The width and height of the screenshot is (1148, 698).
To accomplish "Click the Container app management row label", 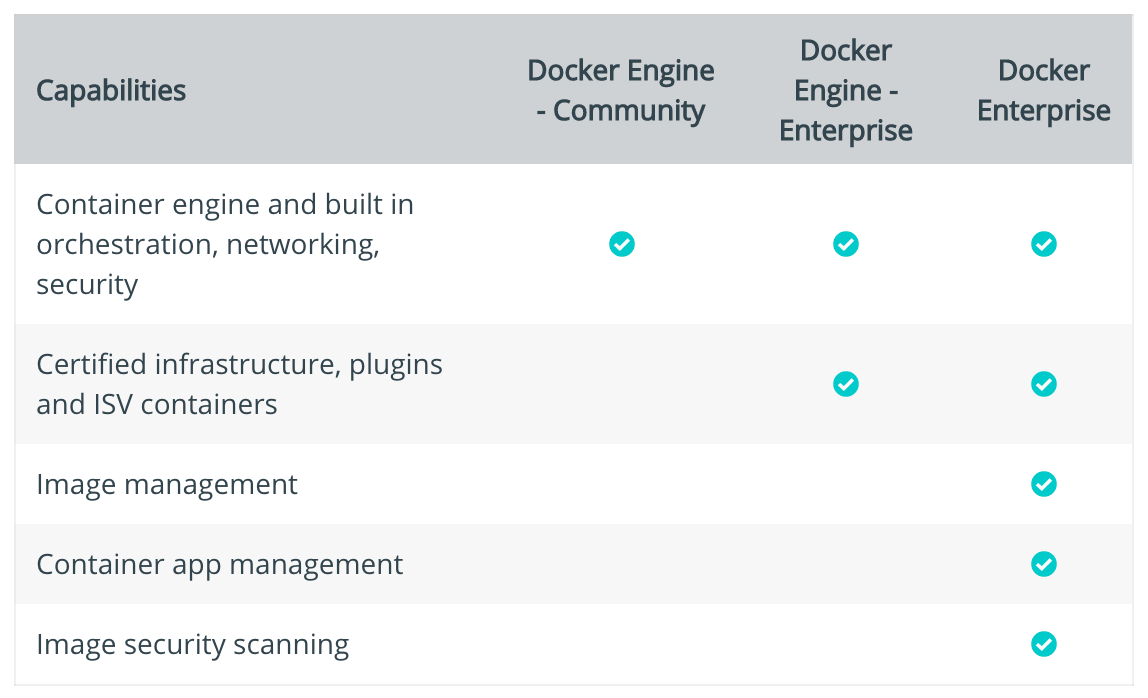I will pos(219,565).
